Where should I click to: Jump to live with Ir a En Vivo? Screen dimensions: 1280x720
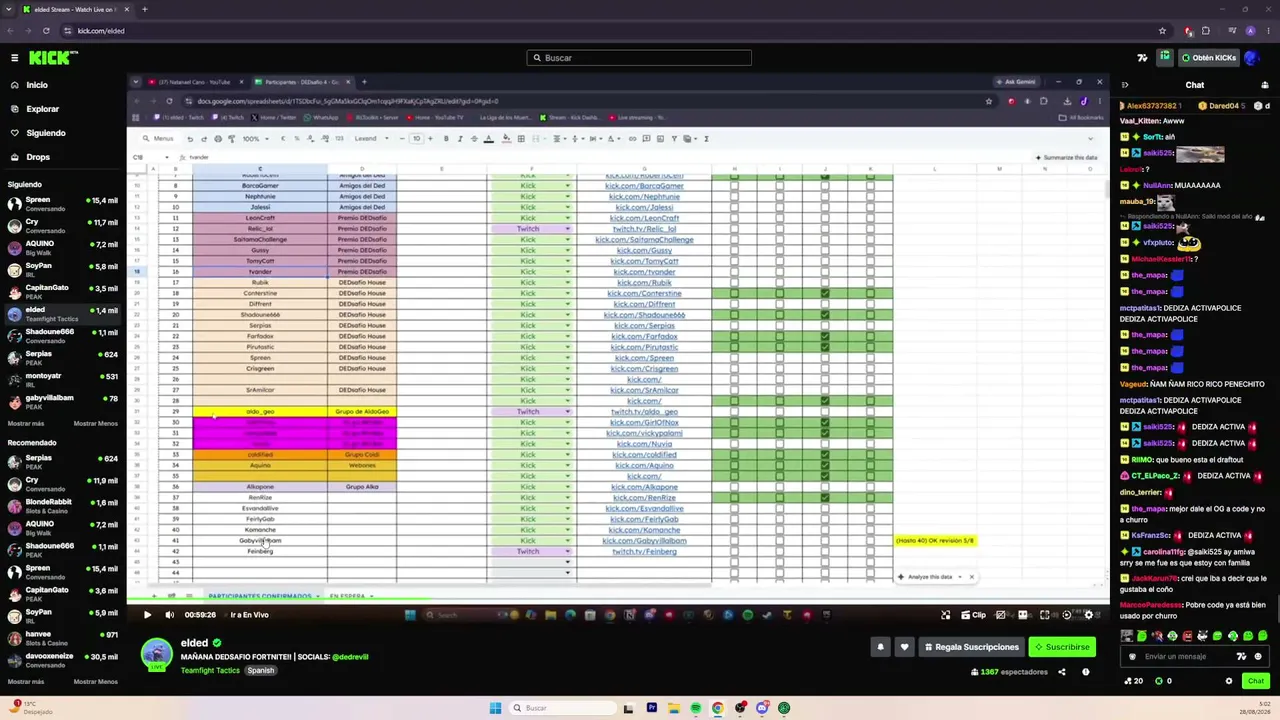249,615
